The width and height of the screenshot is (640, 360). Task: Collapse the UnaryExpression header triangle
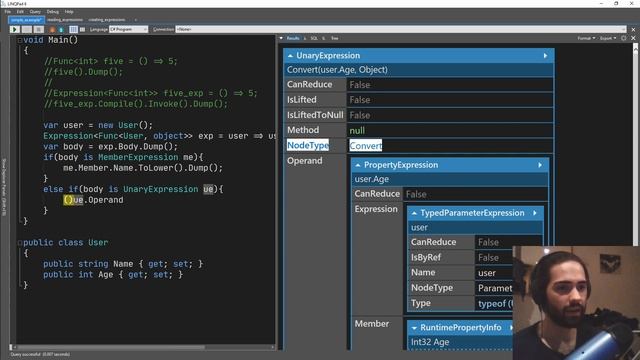(x=290, y=56)
